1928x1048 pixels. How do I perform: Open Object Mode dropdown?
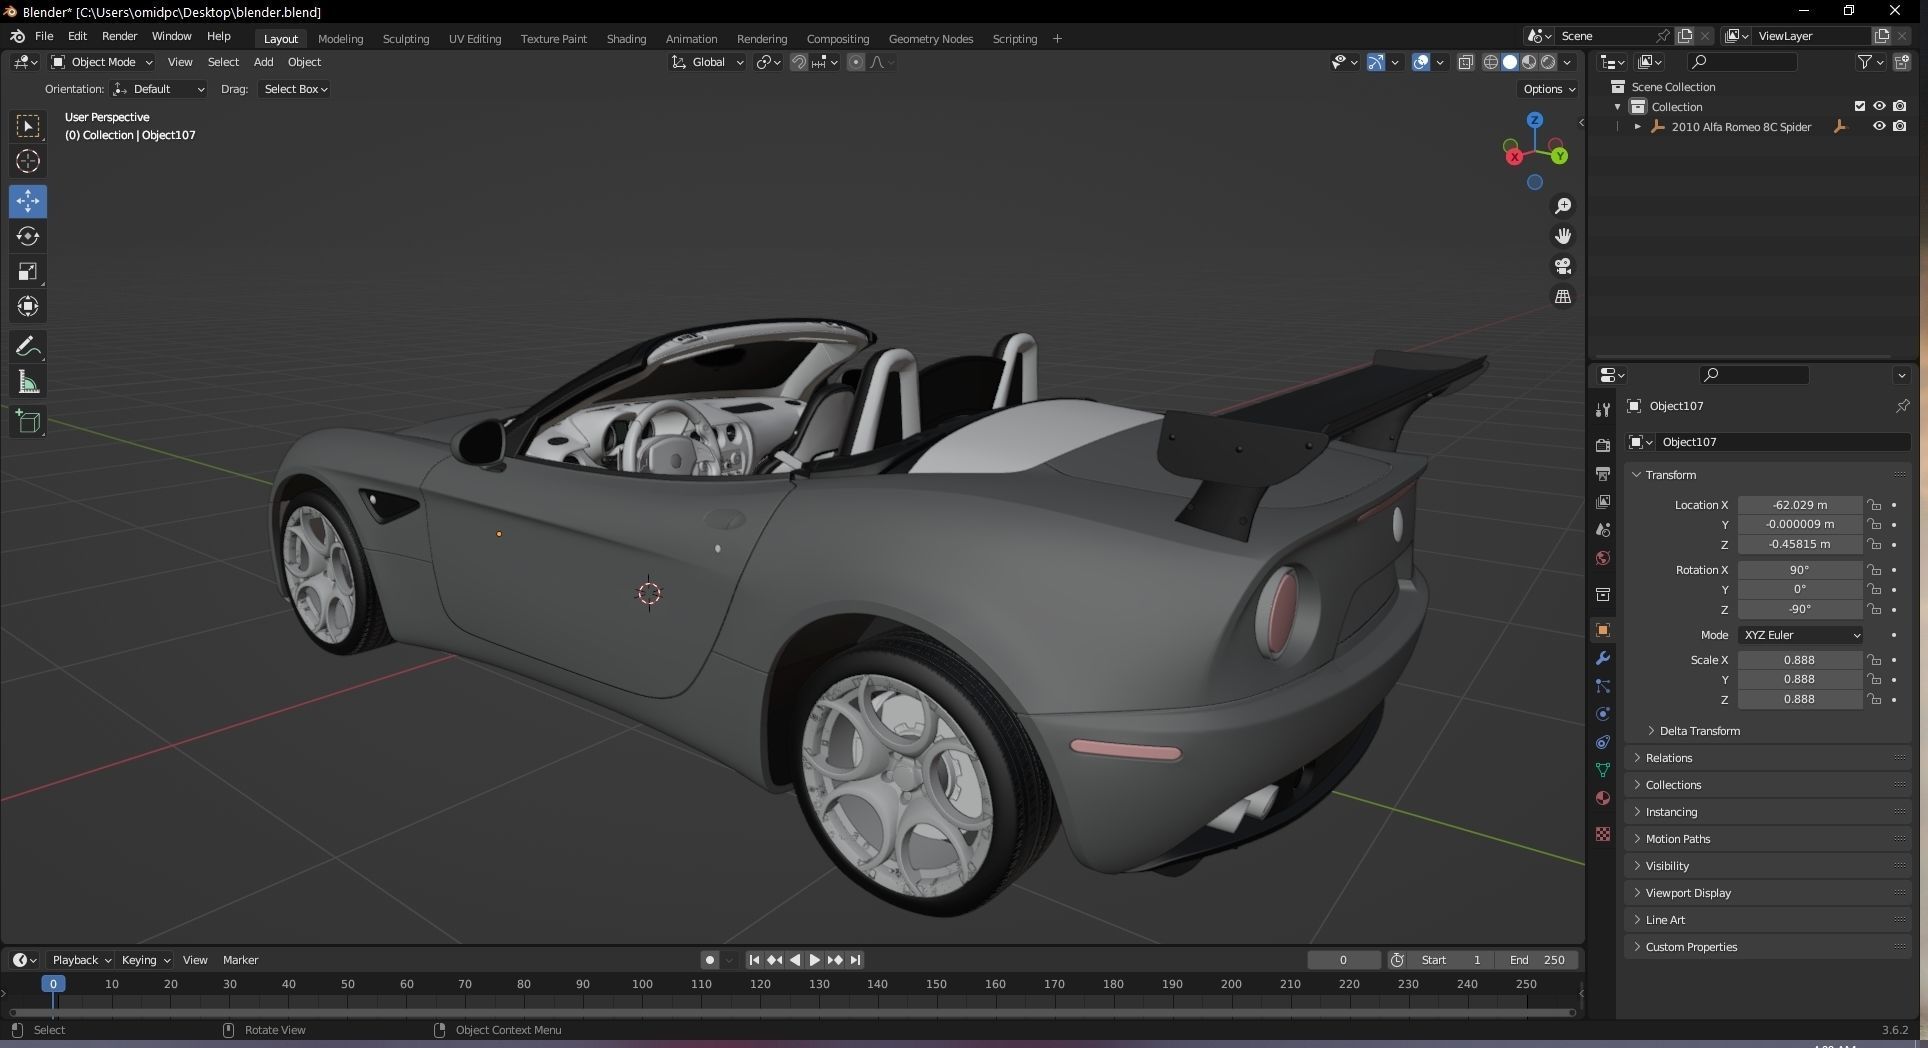[x=102, y=62]
